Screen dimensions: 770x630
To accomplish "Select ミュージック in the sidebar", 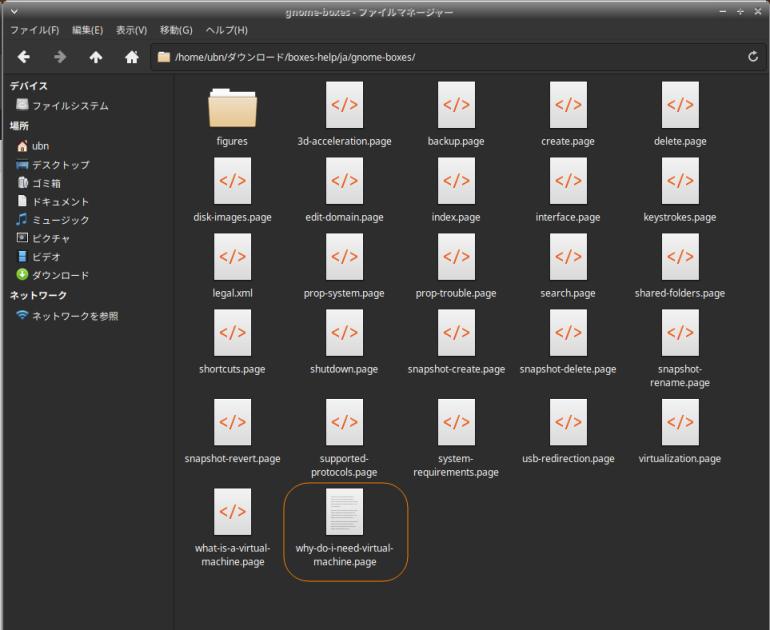I will click(x=53, y=219).
